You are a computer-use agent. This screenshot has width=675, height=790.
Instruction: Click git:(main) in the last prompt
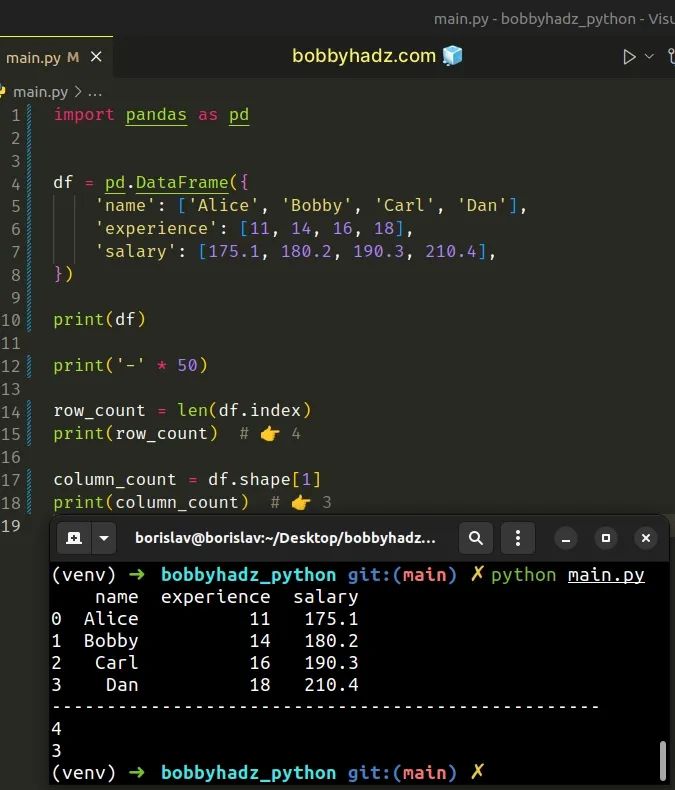tap(402, 773)
